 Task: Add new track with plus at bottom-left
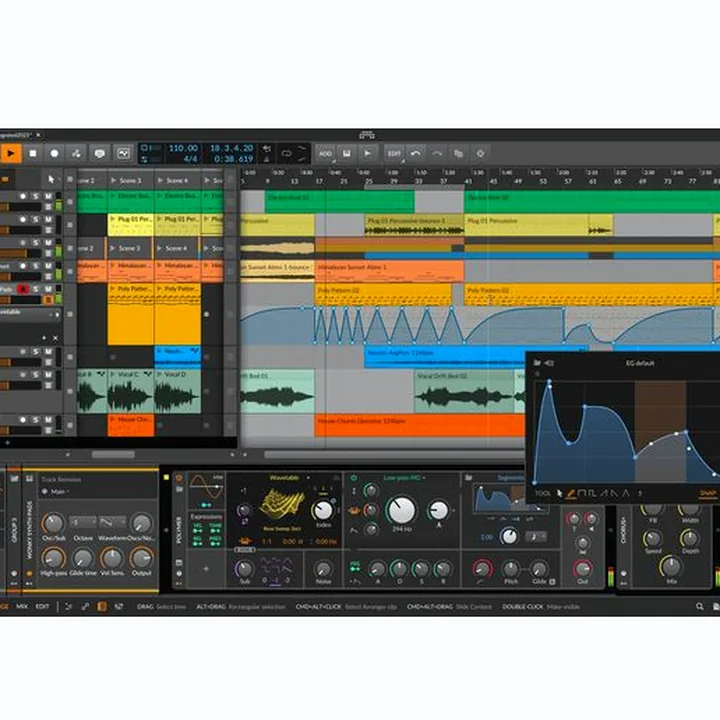7,443
